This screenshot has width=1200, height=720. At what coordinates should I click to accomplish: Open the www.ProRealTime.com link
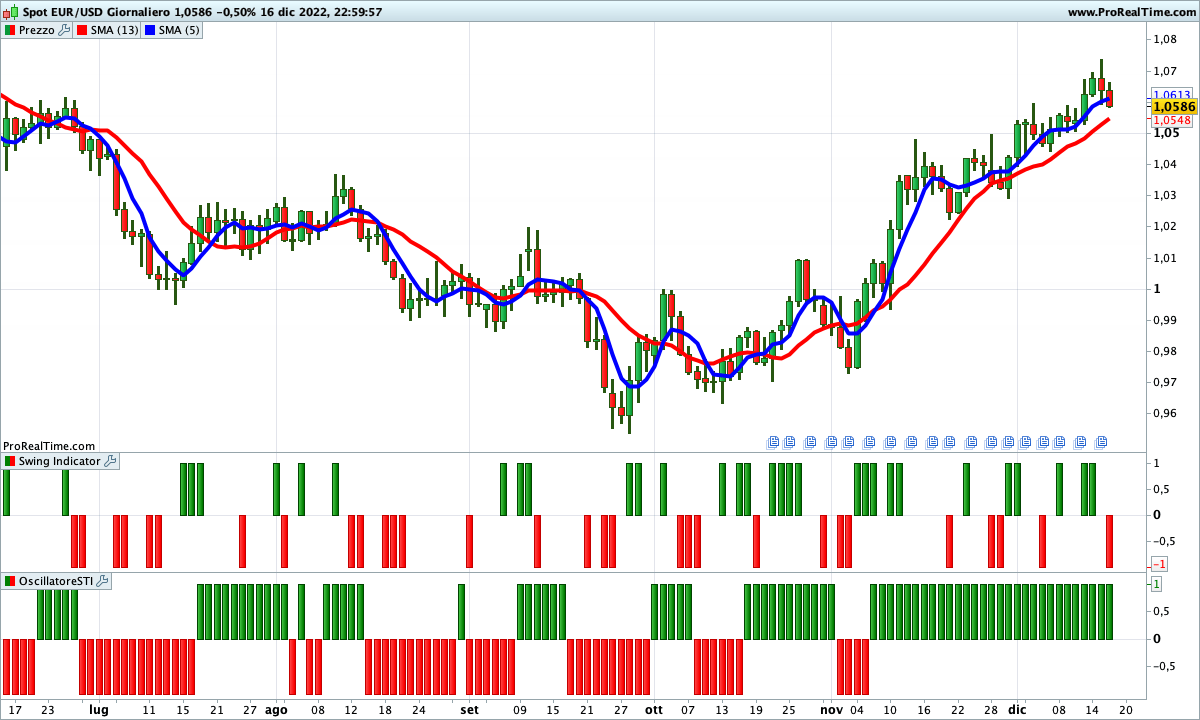(x=1131, y=12)
